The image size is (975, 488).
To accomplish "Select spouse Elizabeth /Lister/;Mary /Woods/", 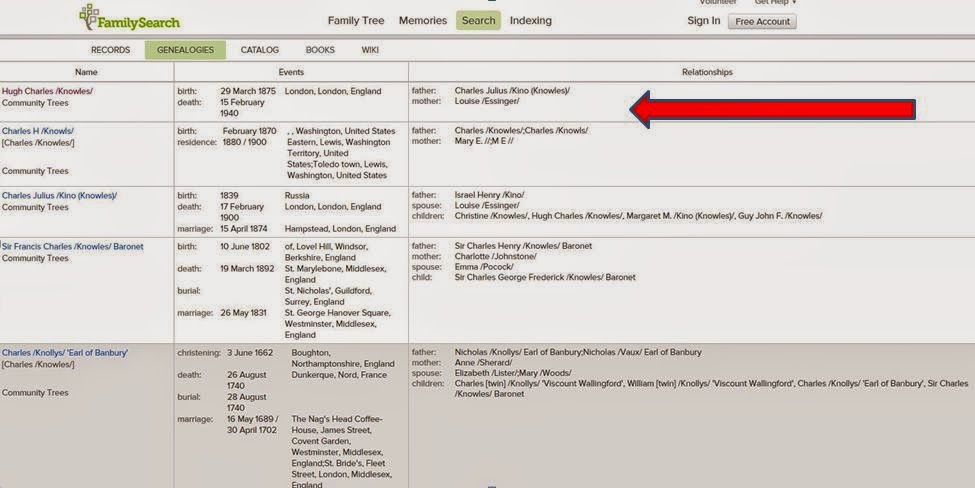I will coord(513,374).
